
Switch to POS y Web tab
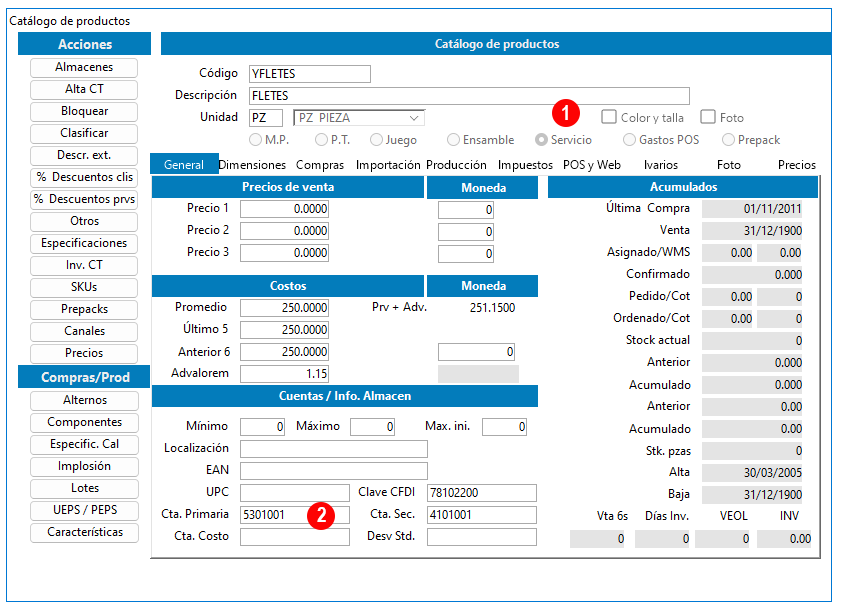[x=592, y=165]
